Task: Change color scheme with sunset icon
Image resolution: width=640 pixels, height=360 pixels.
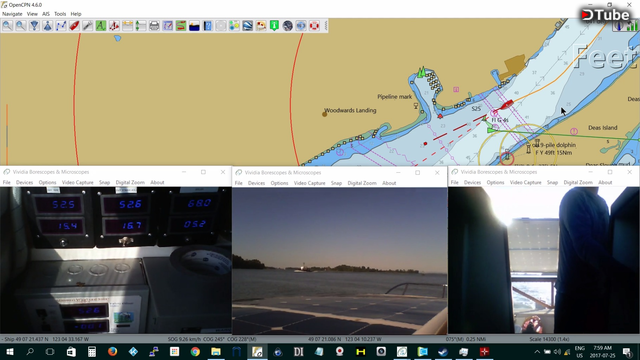Action: point(194,26)
